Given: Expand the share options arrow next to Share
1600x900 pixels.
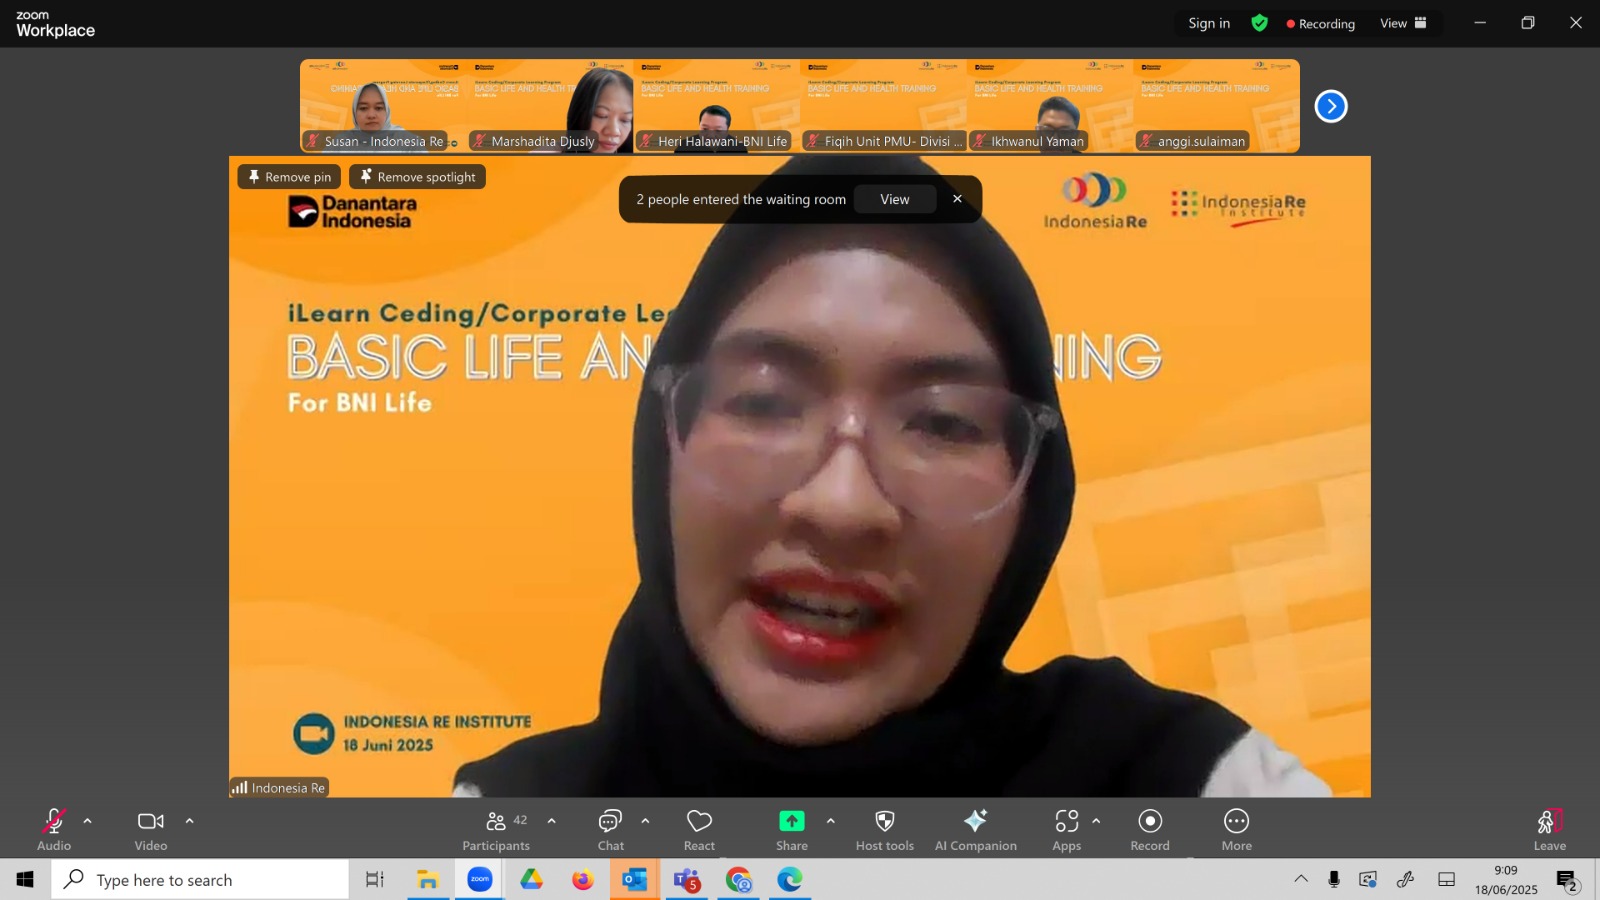Looking at the screenshot, I should click(x=830, y=821).
